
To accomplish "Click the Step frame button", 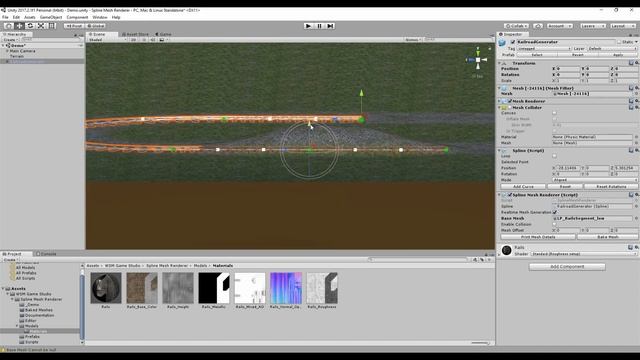I will 331,26.
